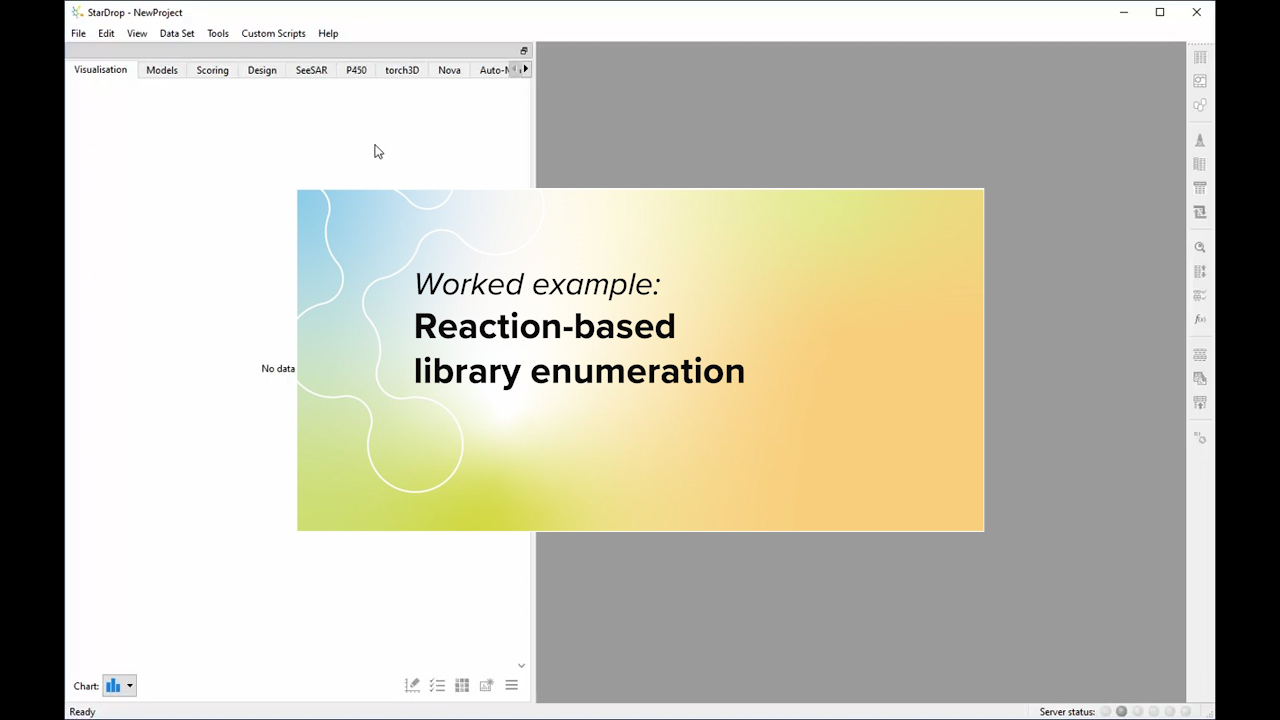Click the chart snapshot image icon

(x=486, y=685)
